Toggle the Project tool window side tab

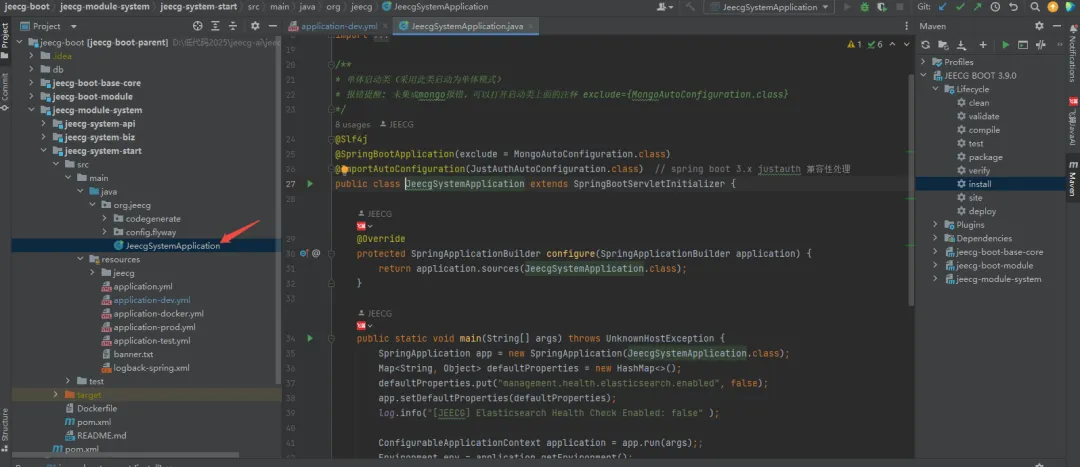5,33
